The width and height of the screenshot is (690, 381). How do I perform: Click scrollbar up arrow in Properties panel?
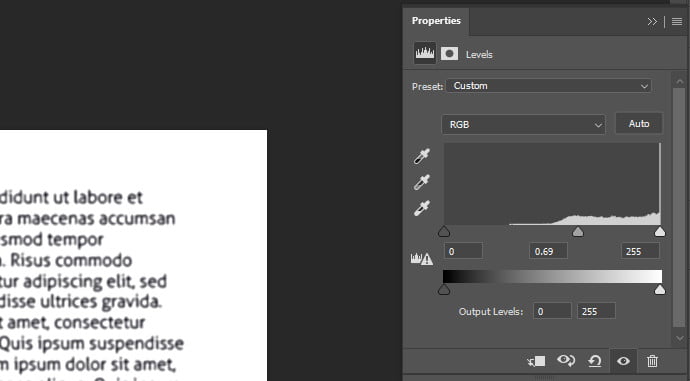[x=679, y=81]
